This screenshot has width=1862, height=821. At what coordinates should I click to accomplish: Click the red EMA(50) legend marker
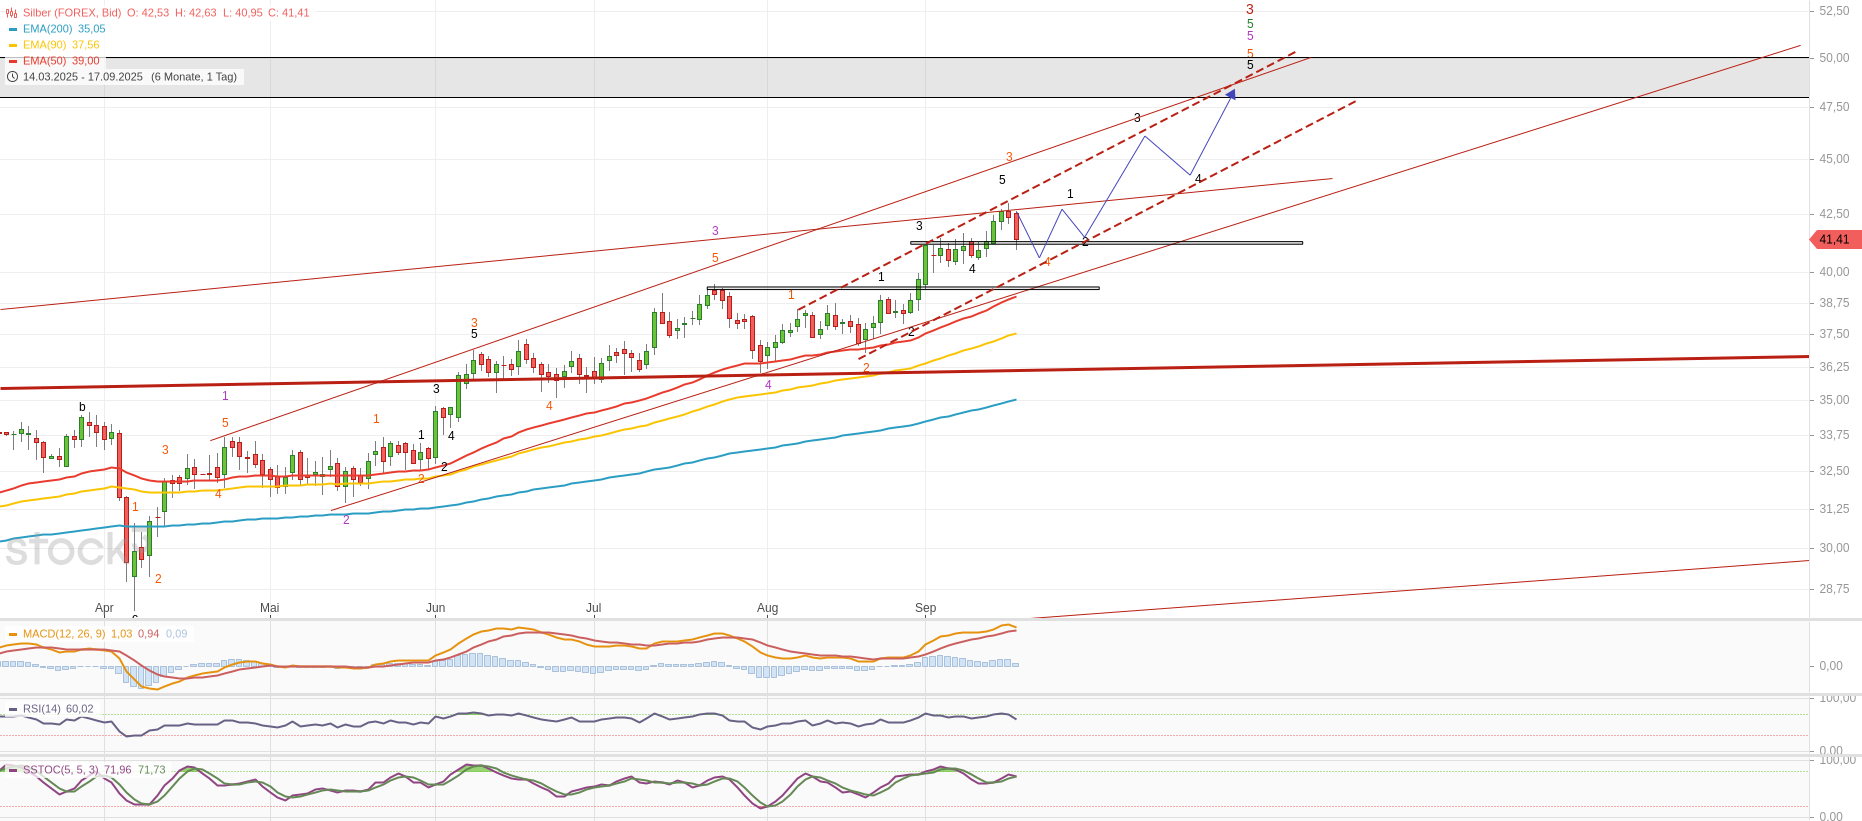(x=13, y=61)
